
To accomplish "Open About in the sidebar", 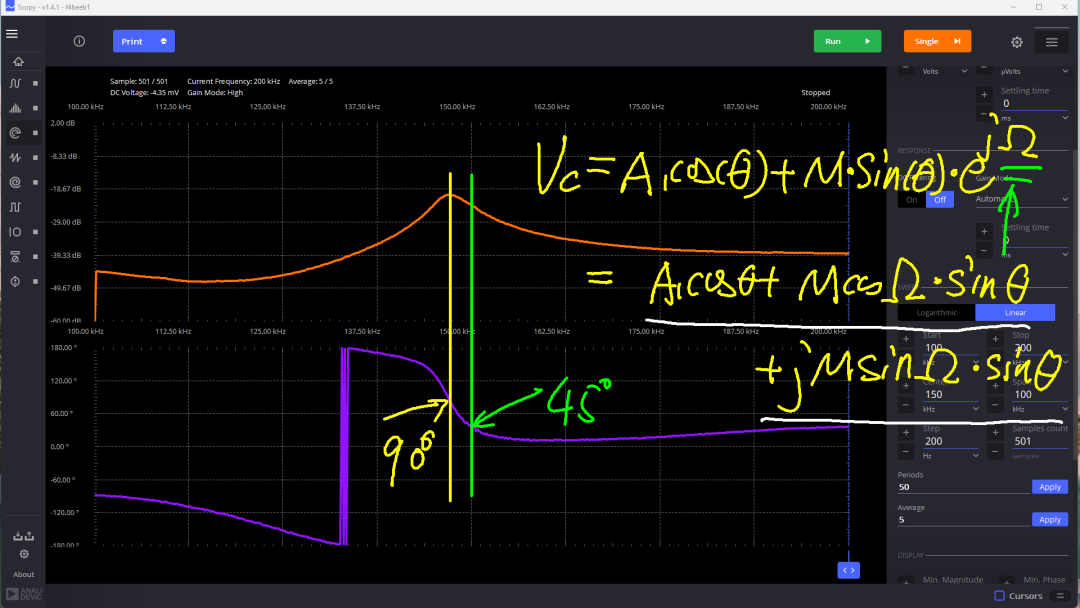I will (23, 574).
